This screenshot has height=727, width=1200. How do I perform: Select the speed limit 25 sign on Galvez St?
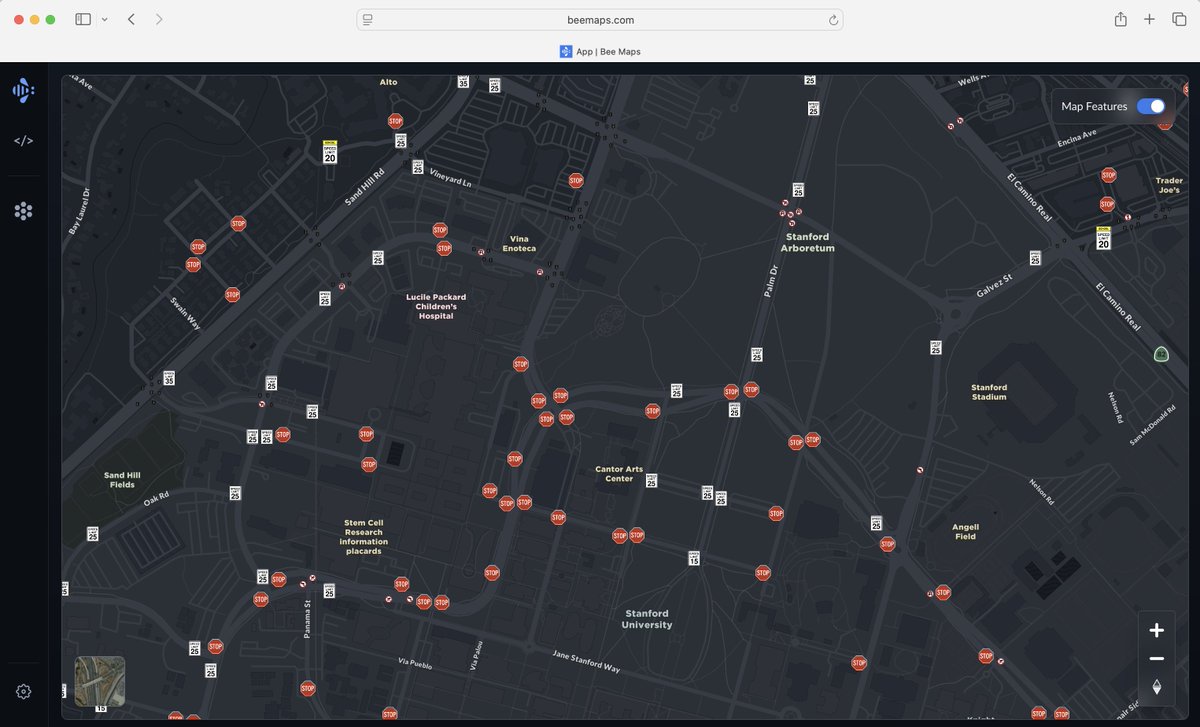[1035, 258]
